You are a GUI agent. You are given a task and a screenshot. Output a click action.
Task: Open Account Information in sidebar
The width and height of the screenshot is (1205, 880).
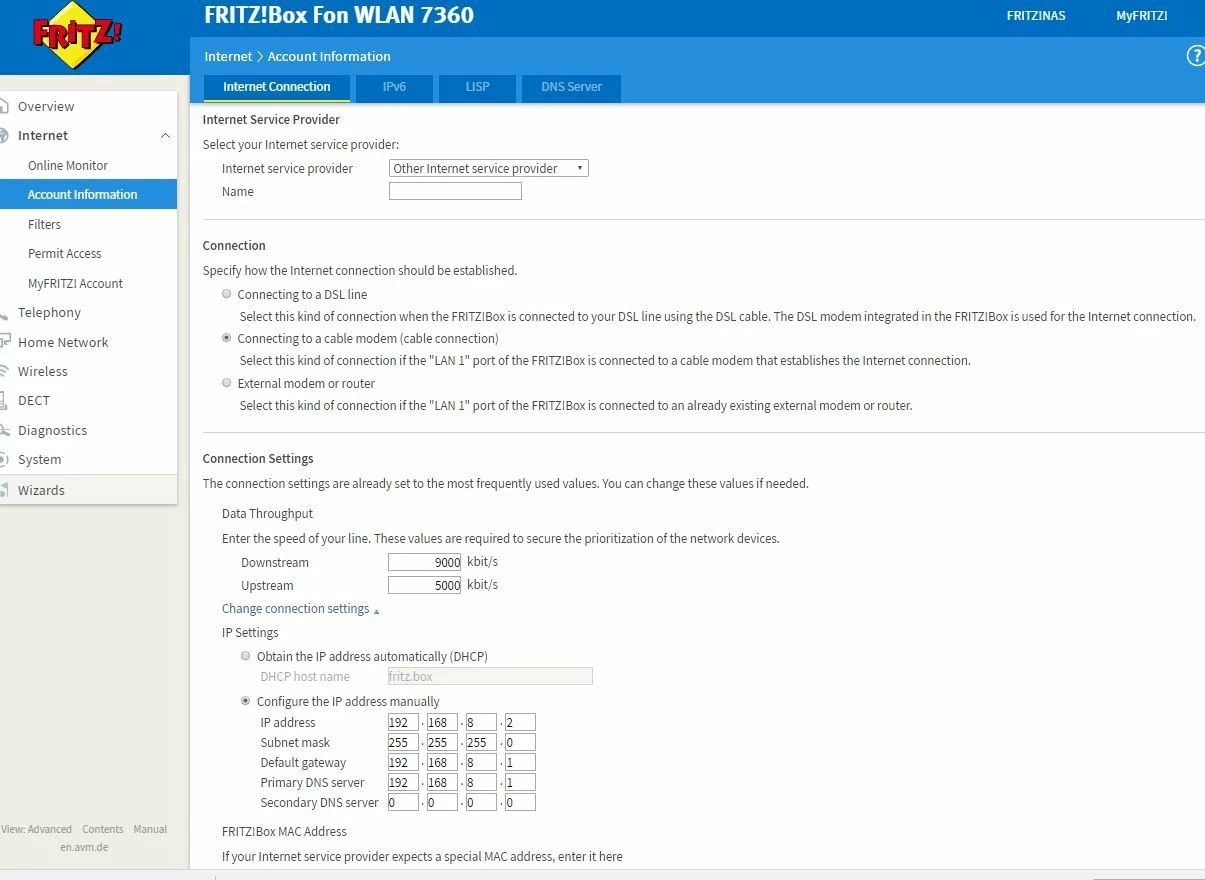click(x=83, y=194)
